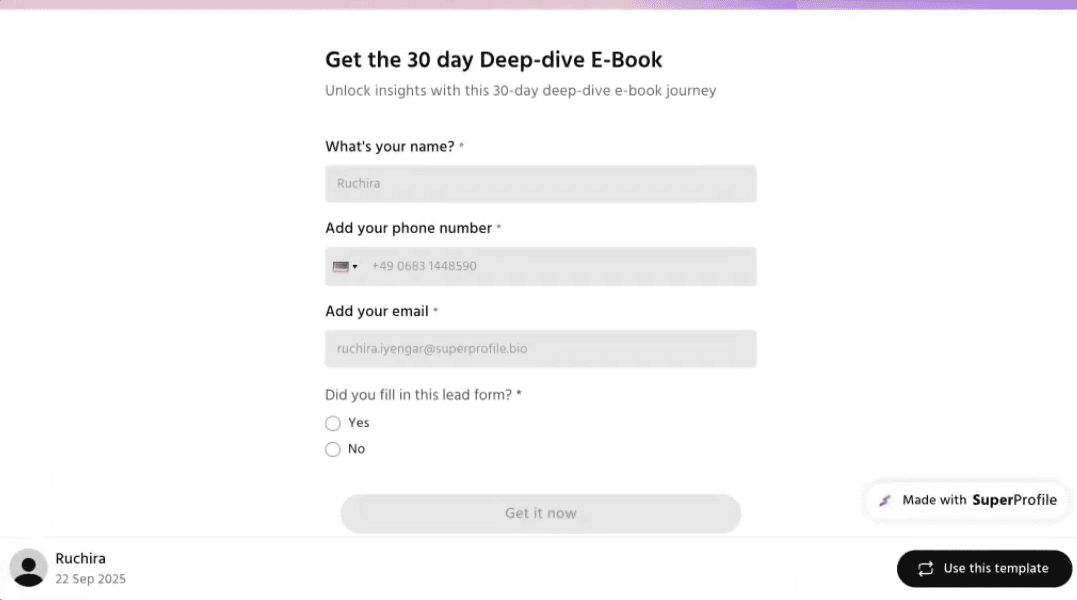Focus the What's your name input field
Image resolution: width=1077 pixels, height=600 pixels.
540,184
